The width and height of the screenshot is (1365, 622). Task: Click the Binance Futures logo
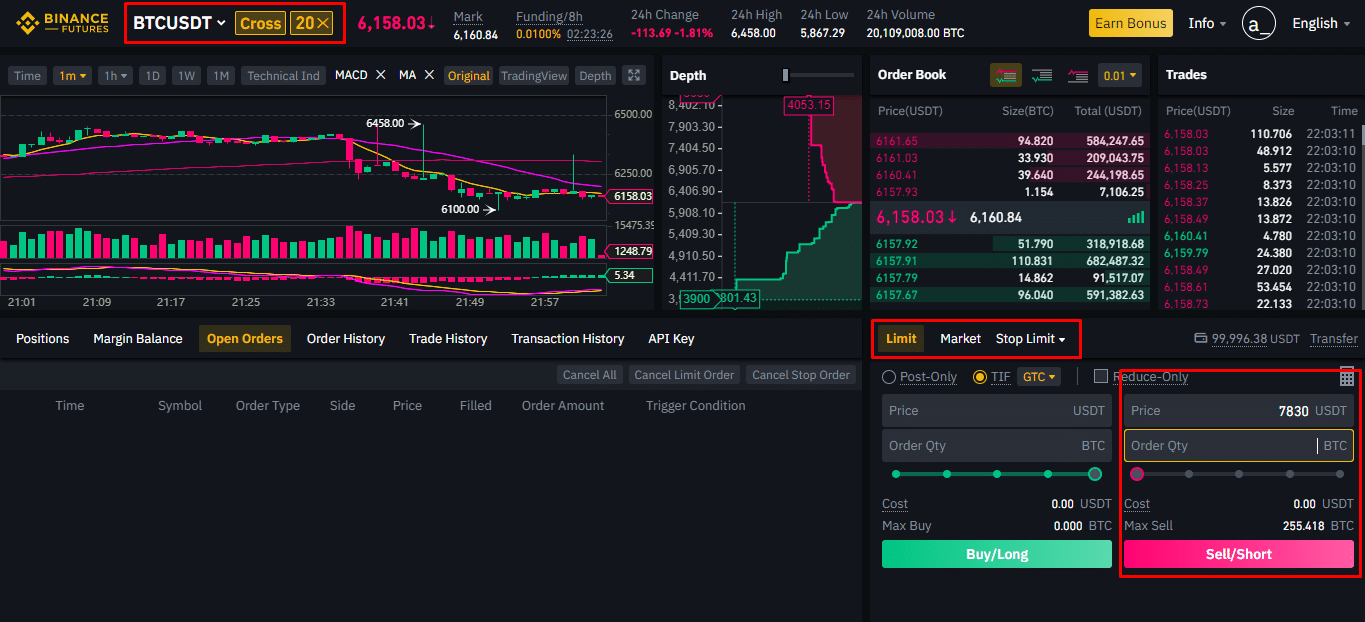pyautogui.click(x=62, y=22)
